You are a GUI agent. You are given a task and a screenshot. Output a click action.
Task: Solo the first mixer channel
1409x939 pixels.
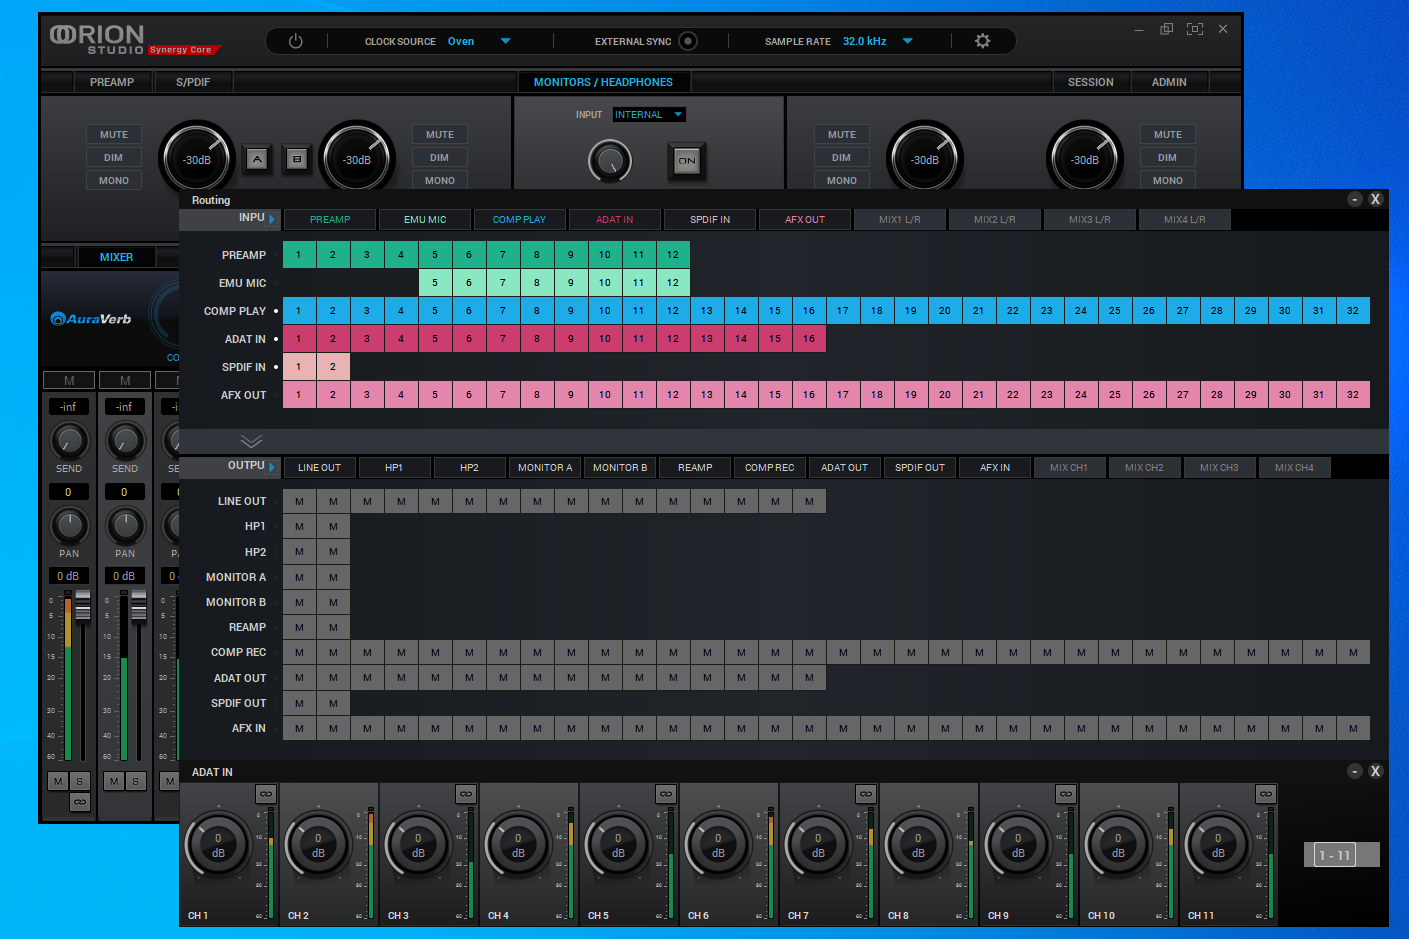click(80, 781)
